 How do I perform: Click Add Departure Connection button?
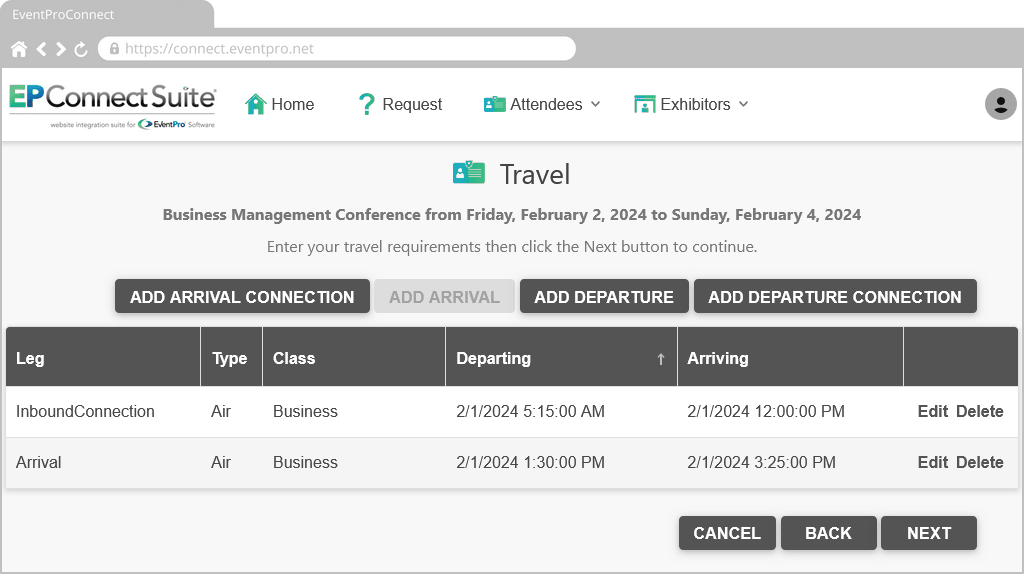click(x=835, y=296)
